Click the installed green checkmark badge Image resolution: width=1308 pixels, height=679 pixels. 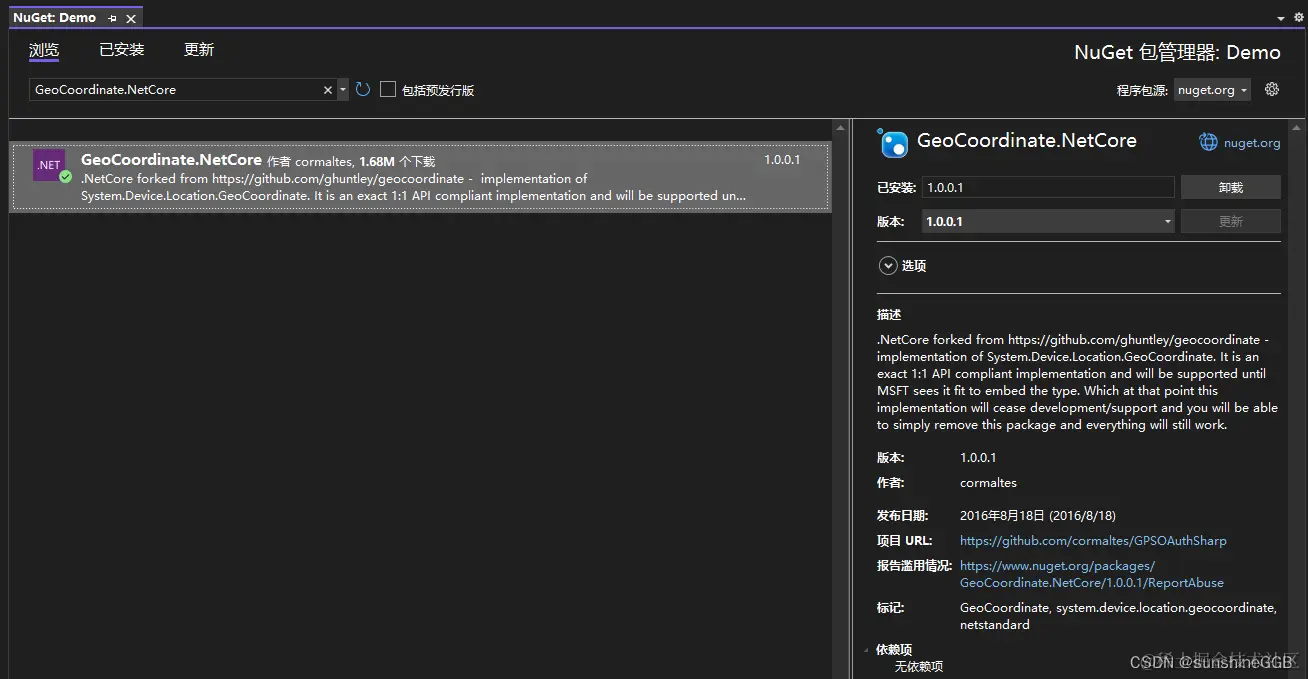coord(65,177)
